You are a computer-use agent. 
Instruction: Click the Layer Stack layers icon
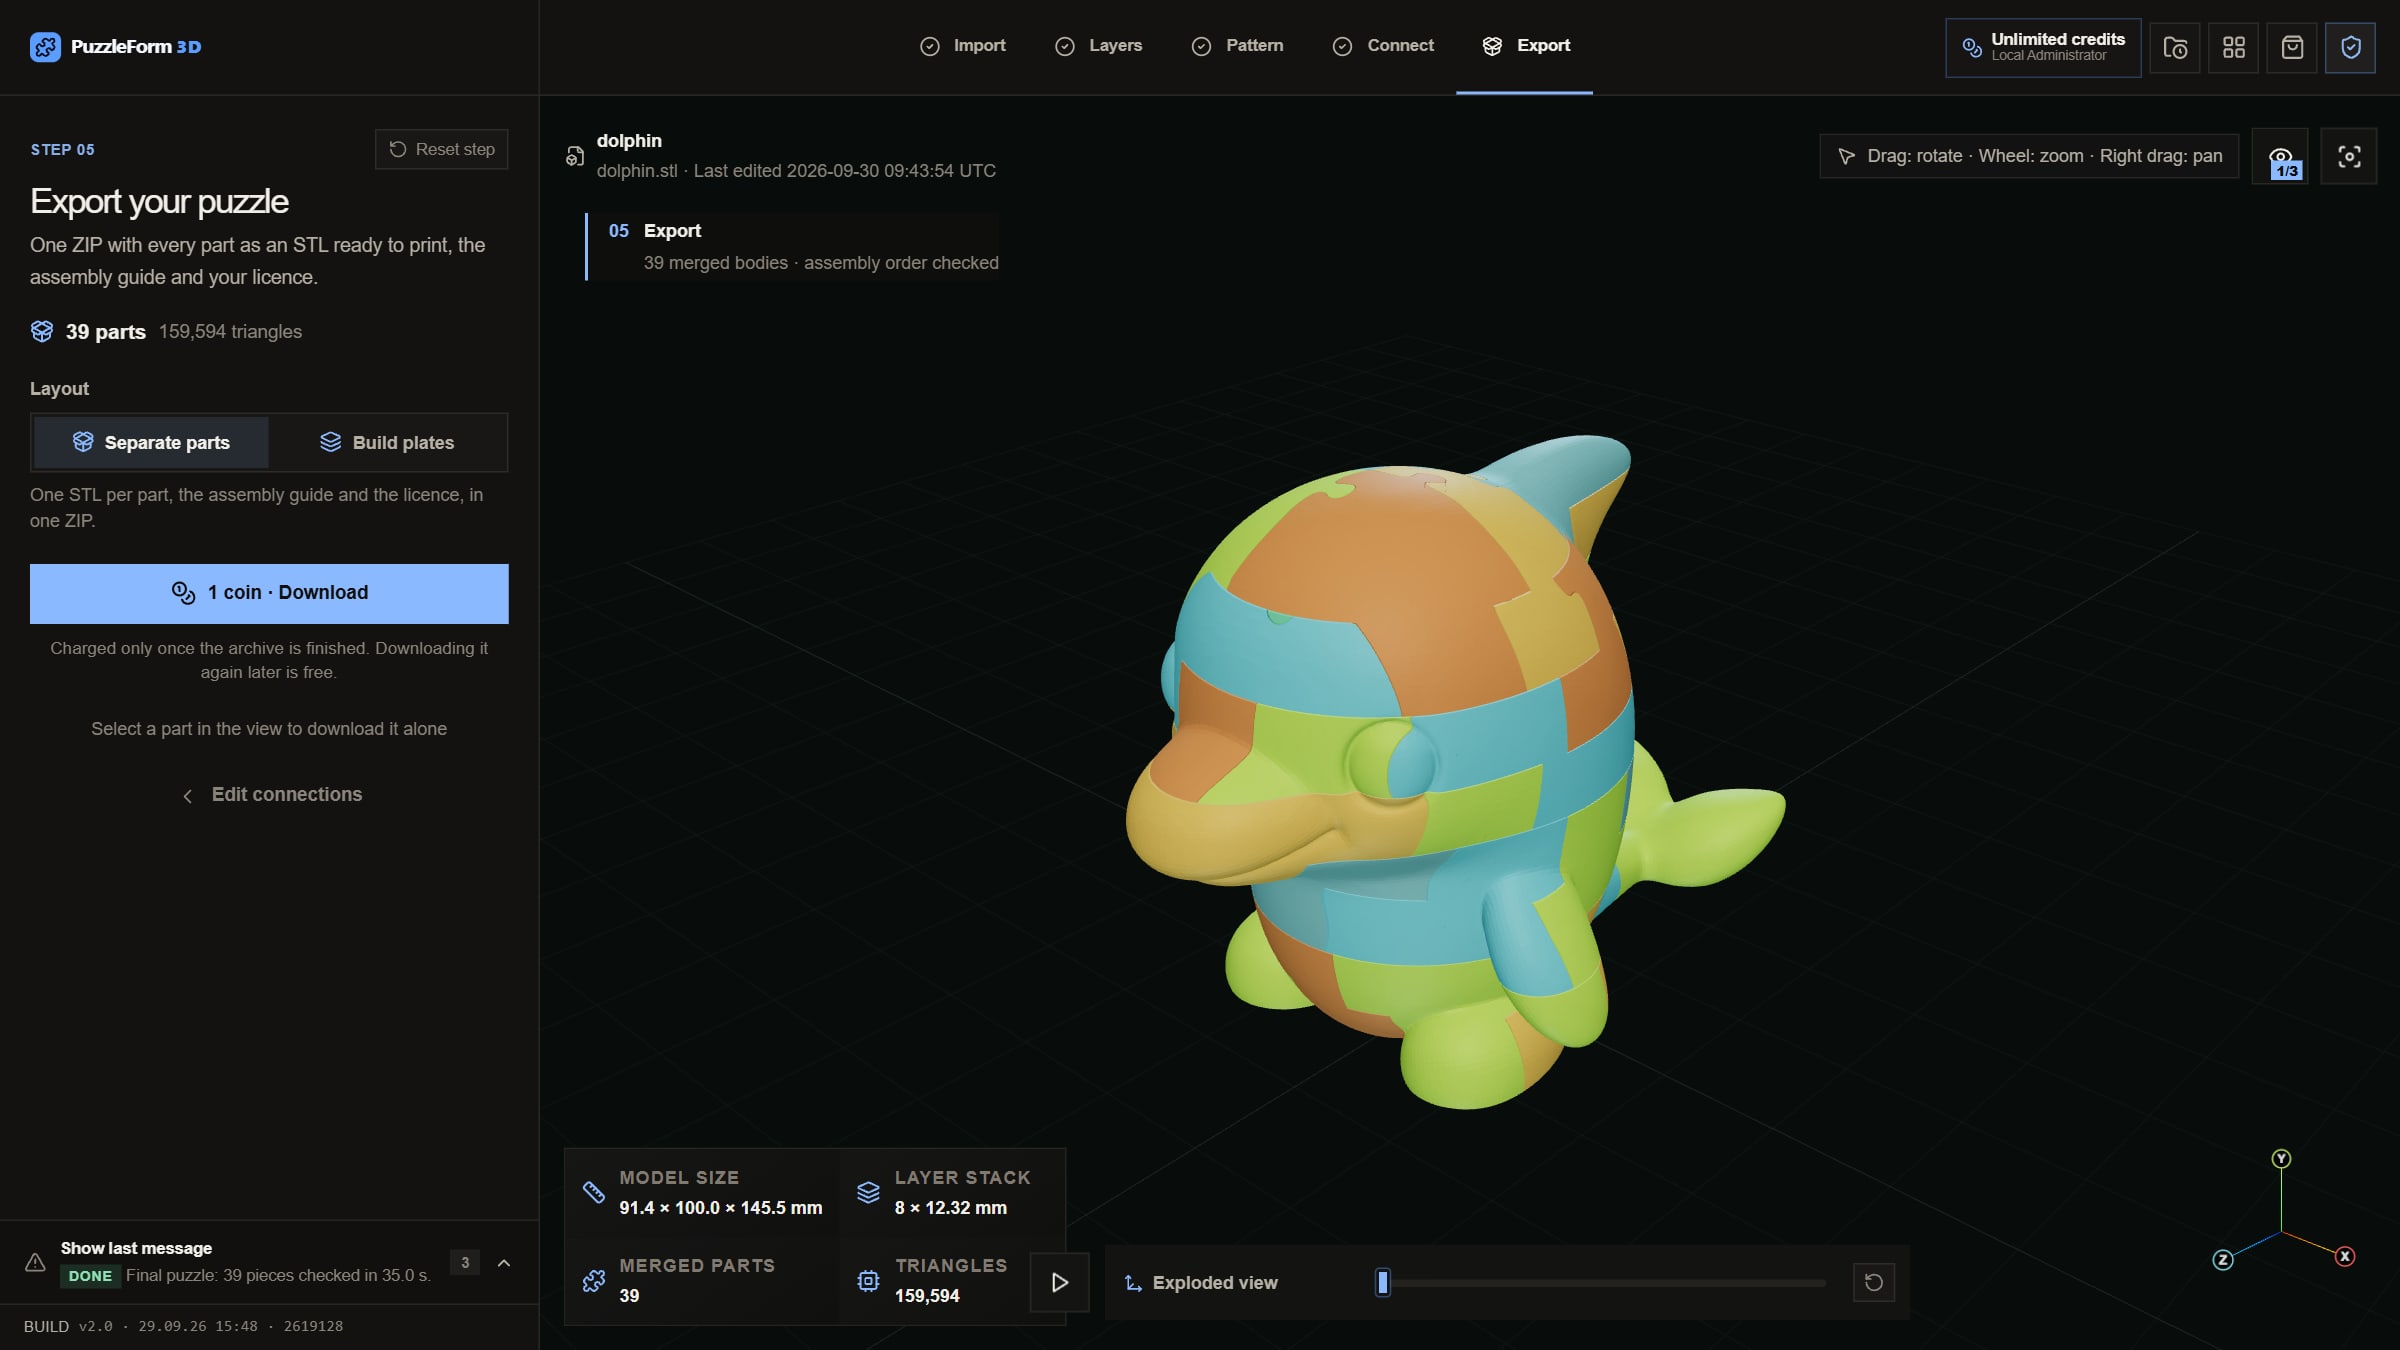868,1192
